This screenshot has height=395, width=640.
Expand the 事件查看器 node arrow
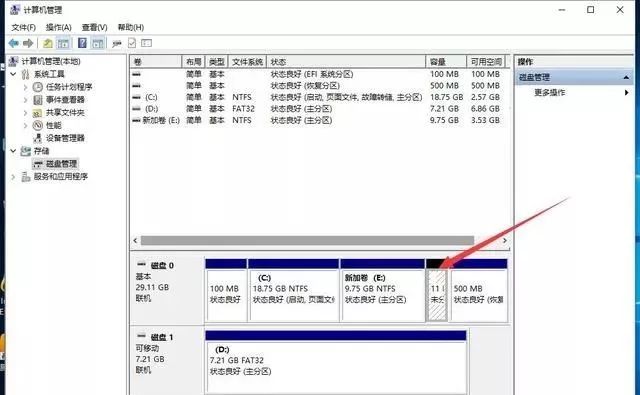coord(25,100)
